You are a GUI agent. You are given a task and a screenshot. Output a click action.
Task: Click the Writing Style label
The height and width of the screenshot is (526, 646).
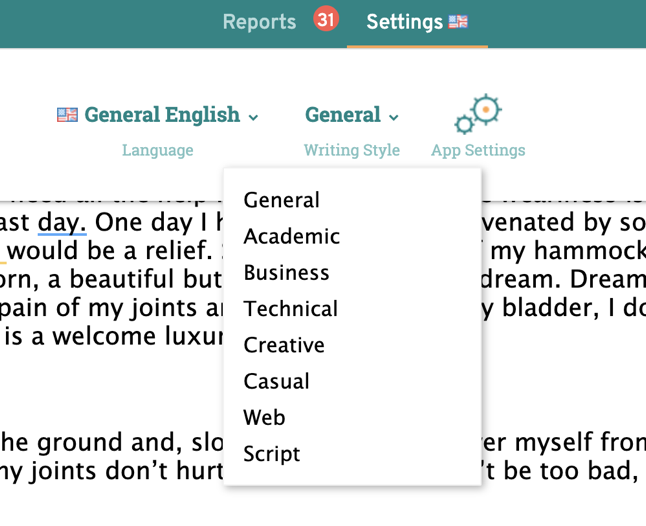(x=351, y=150)
